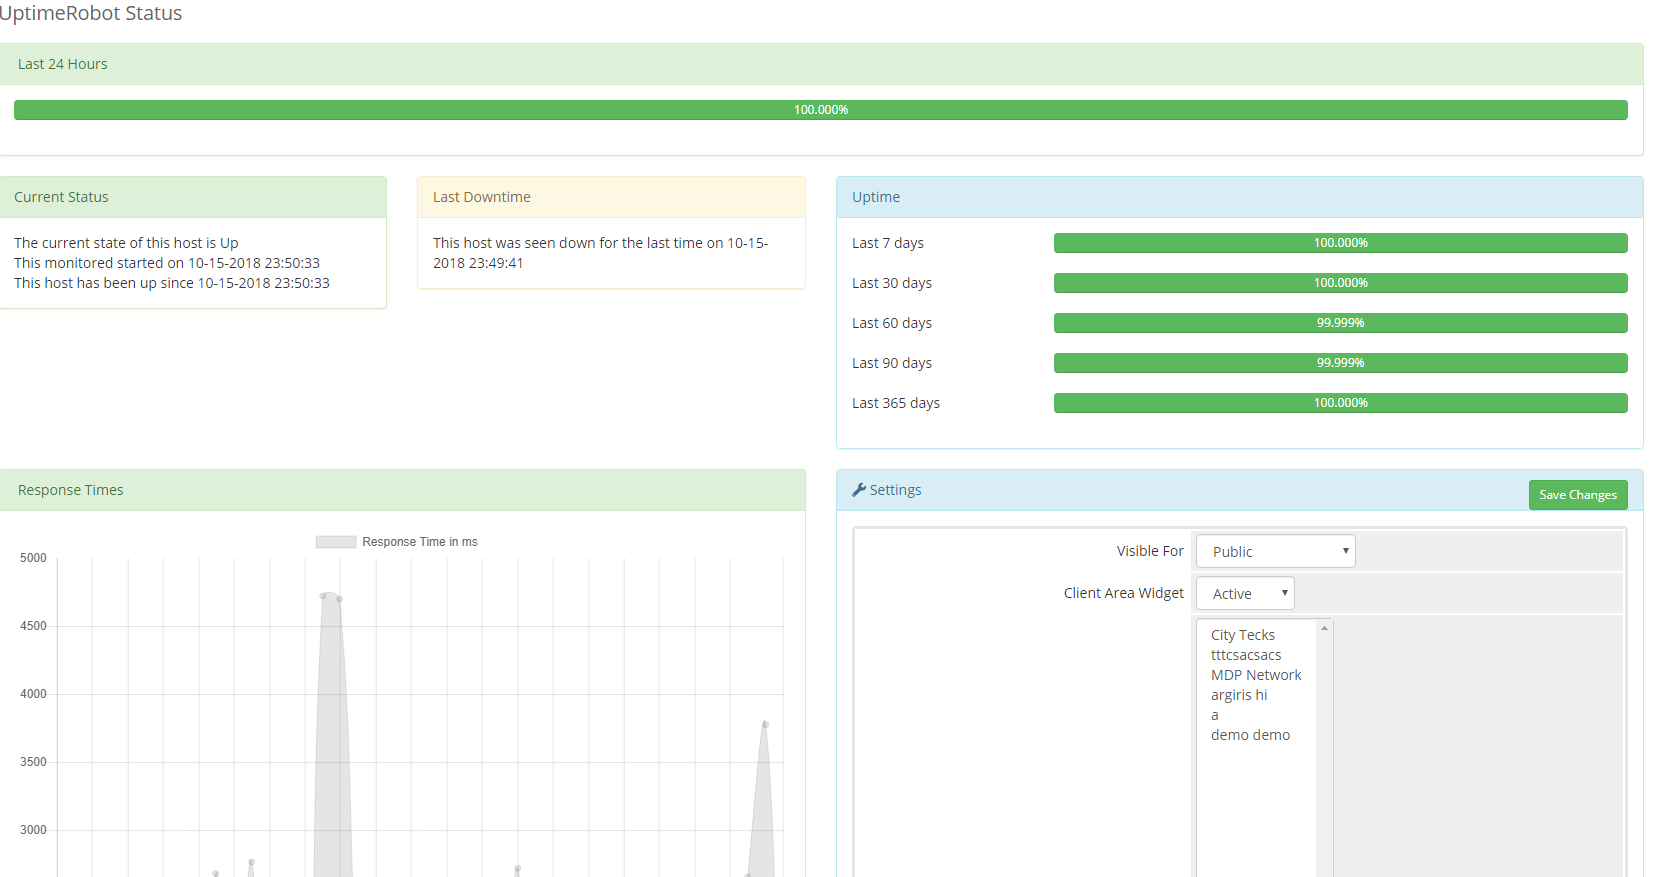Click the Uptime panel header
The height and width of the screenshot is (877, 1653).
click(1239, 197)
